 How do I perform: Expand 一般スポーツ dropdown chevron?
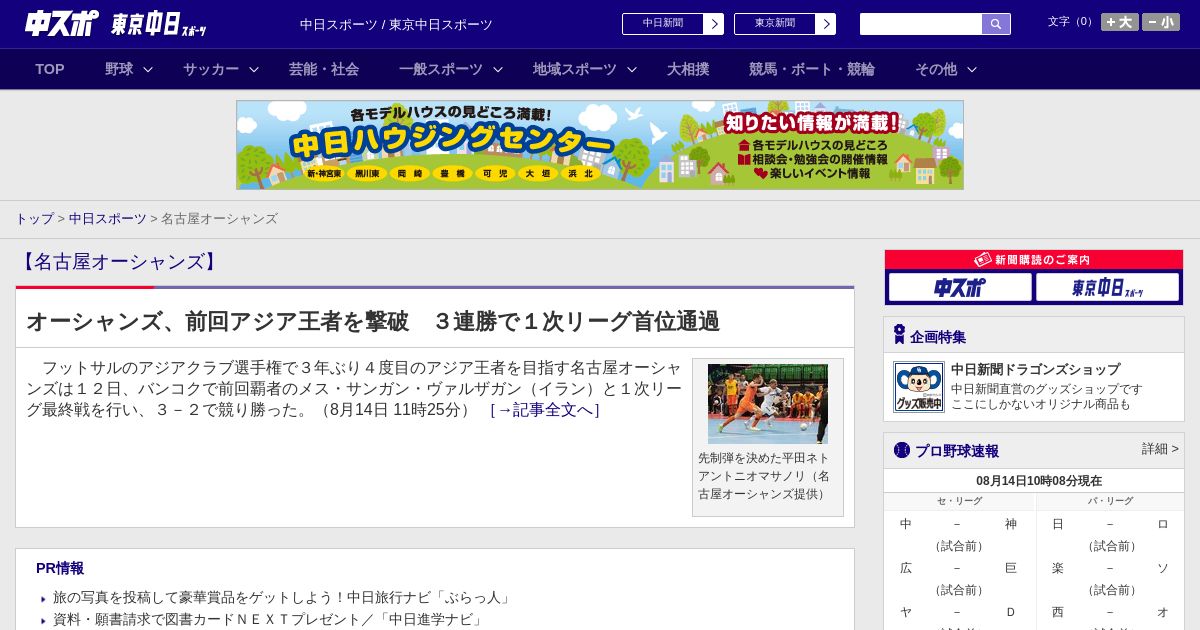coord(498,69)
